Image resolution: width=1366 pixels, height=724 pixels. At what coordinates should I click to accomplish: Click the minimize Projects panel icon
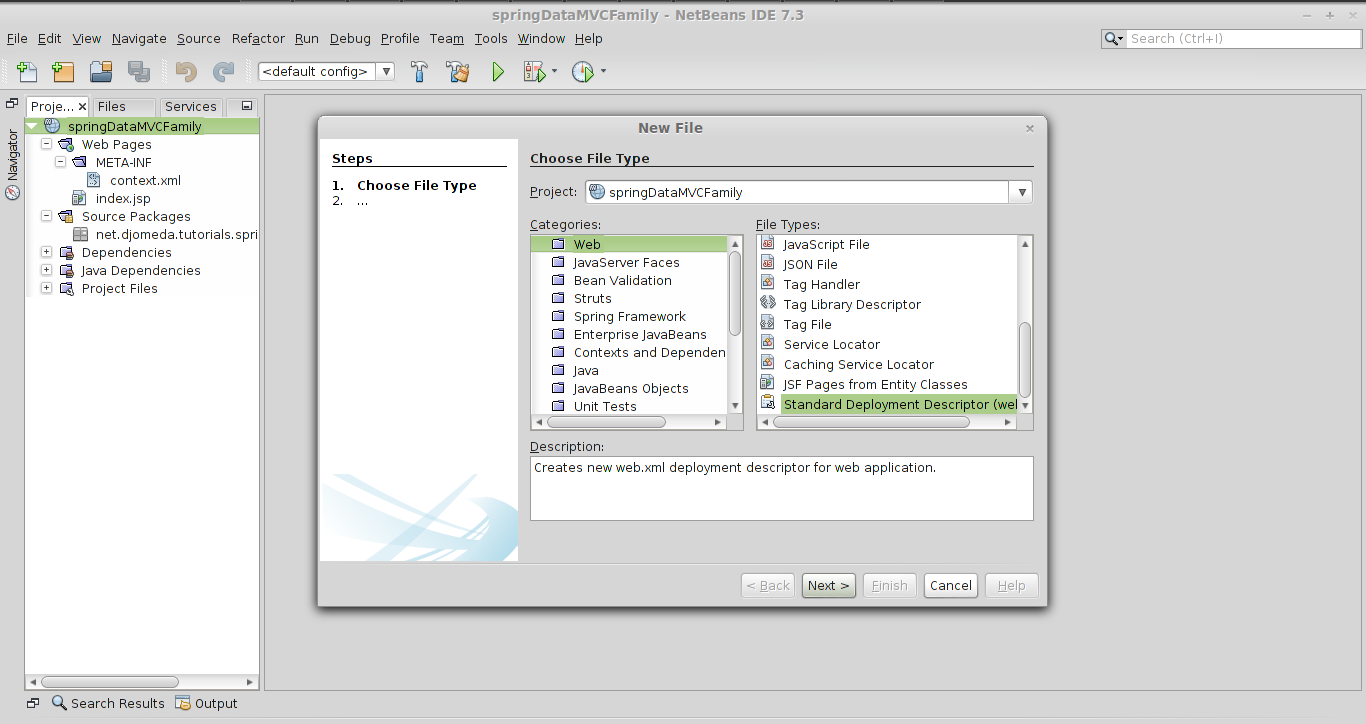pos(247,106)
